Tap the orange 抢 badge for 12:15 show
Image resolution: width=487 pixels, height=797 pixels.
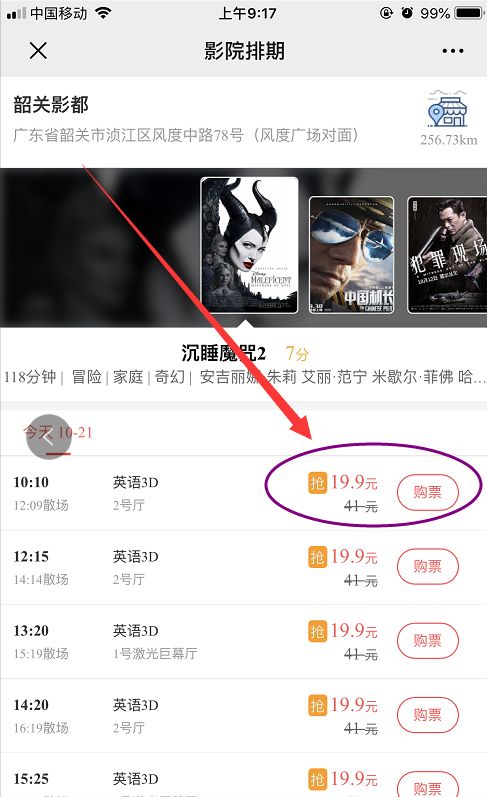317,557
